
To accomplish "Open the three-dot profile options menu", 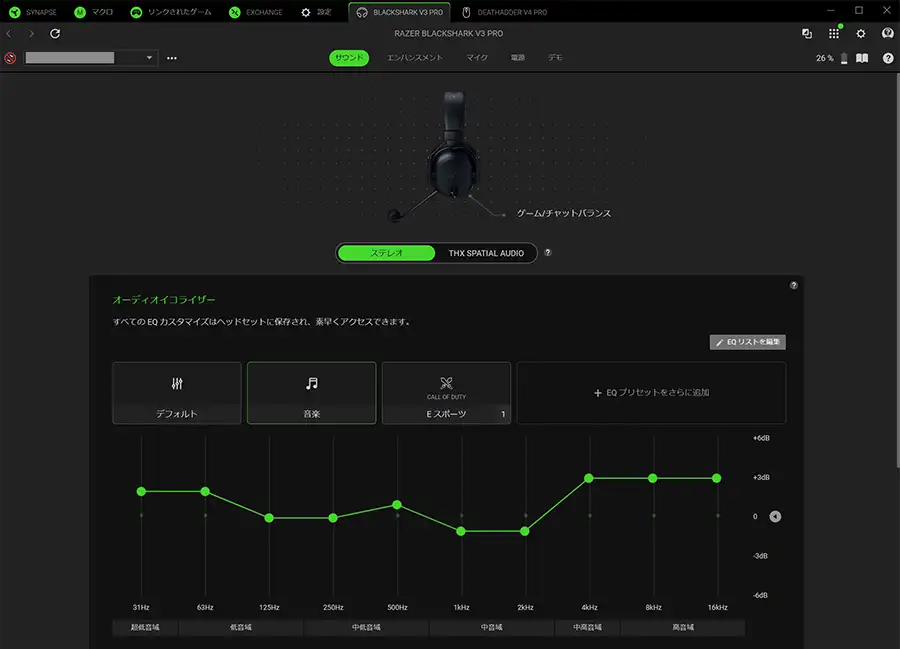I will (x=172, y=58).
